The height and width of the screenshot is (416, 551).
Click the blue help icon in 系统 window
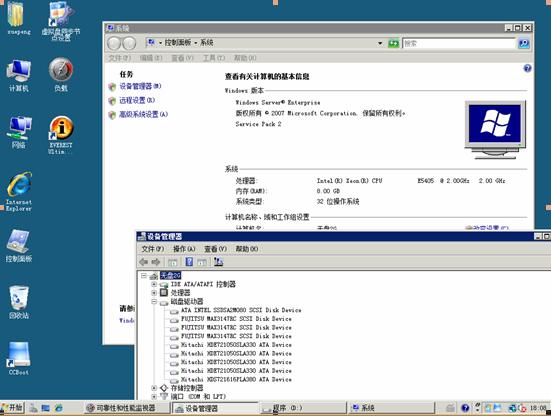click(x=527, y=68)
